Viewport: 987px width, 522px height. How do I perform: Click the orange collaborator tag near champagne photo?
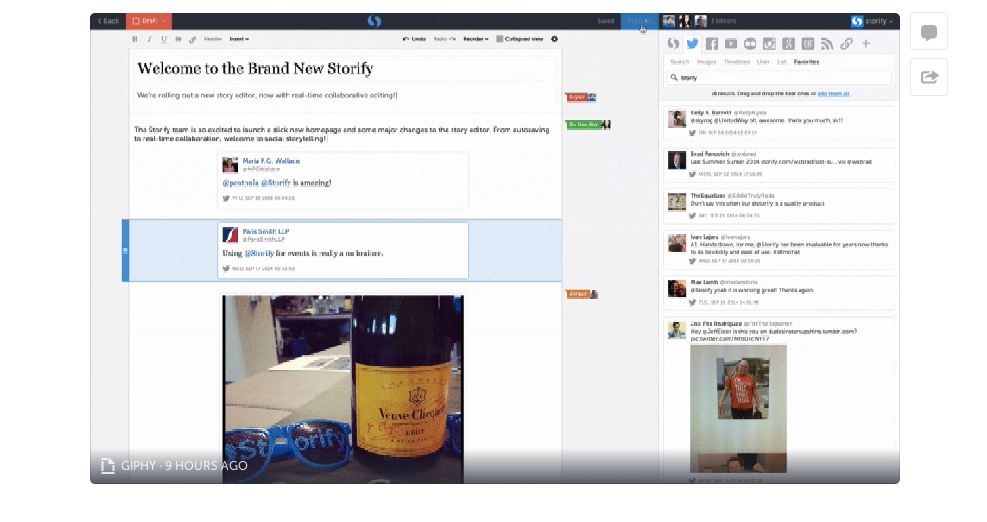click(582, 294)
